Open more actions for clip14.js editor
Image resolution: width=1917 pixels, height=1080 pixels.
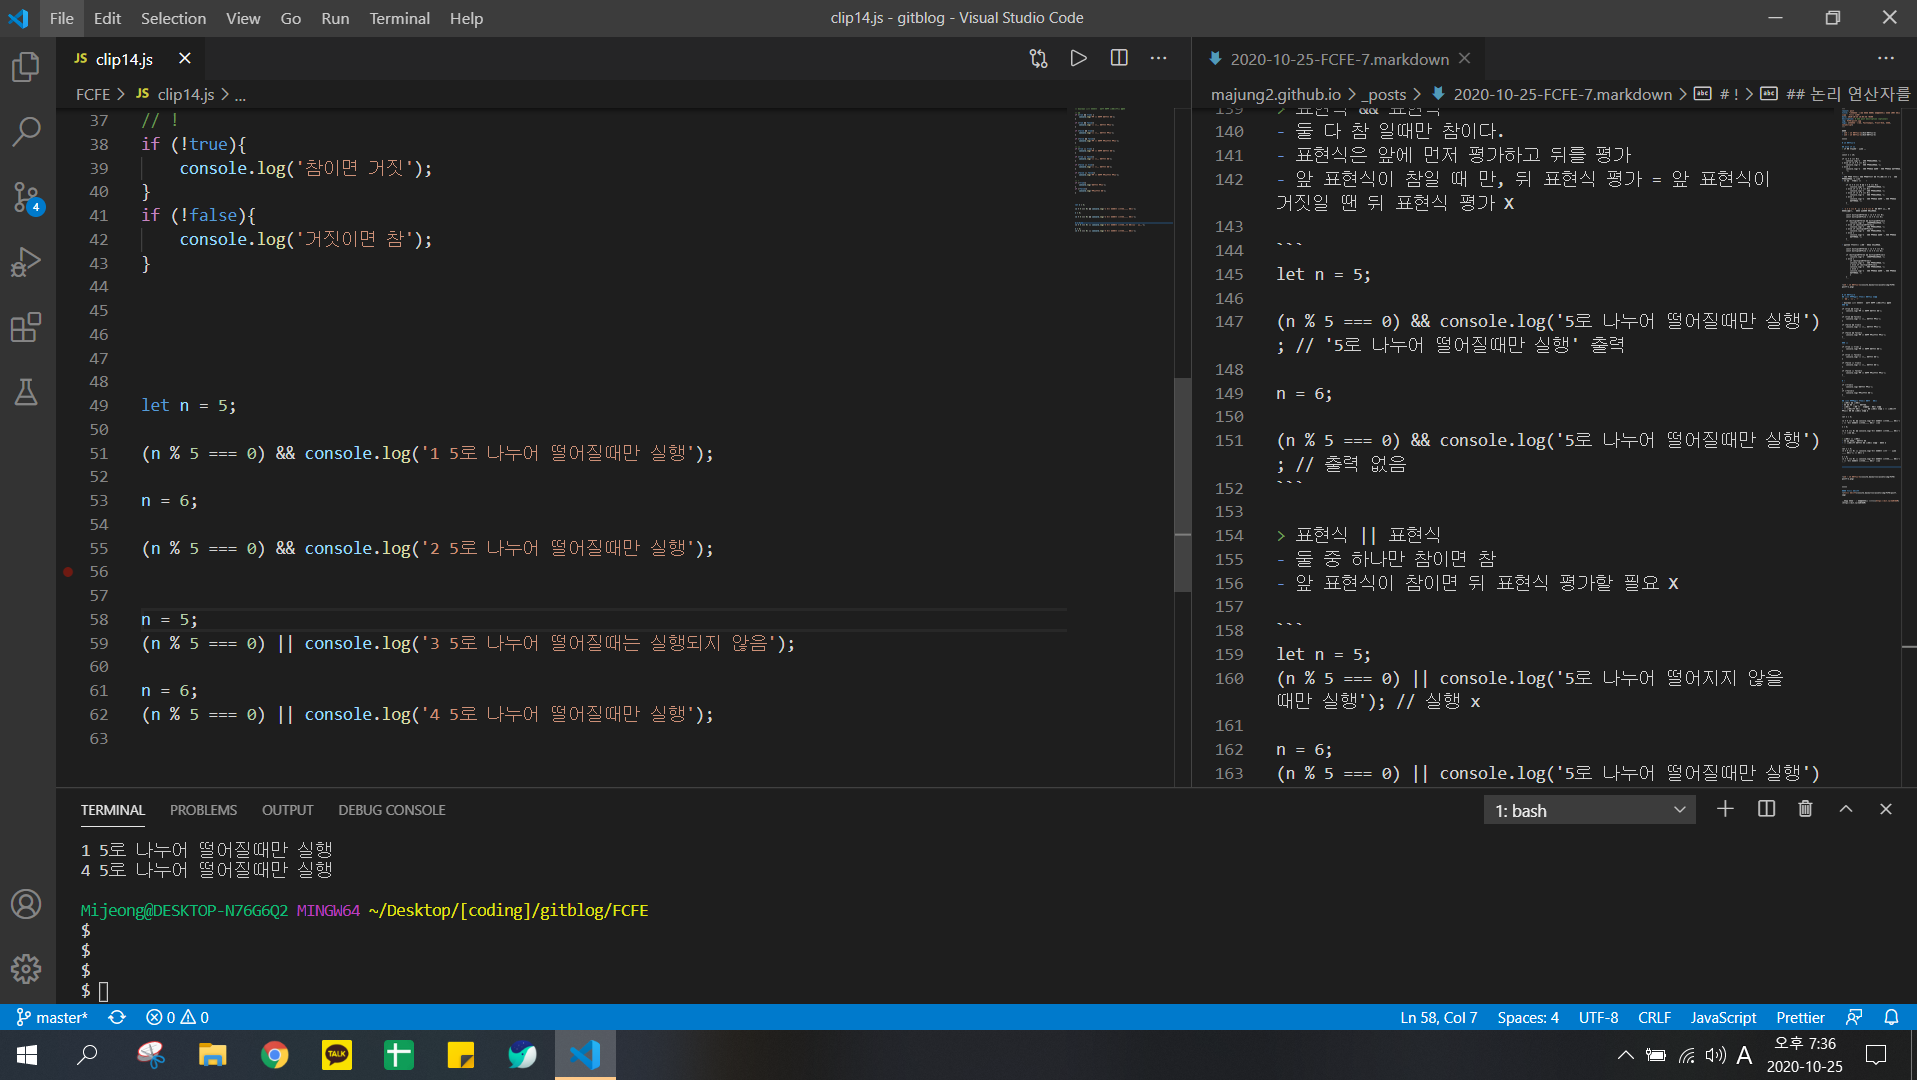1158,59
